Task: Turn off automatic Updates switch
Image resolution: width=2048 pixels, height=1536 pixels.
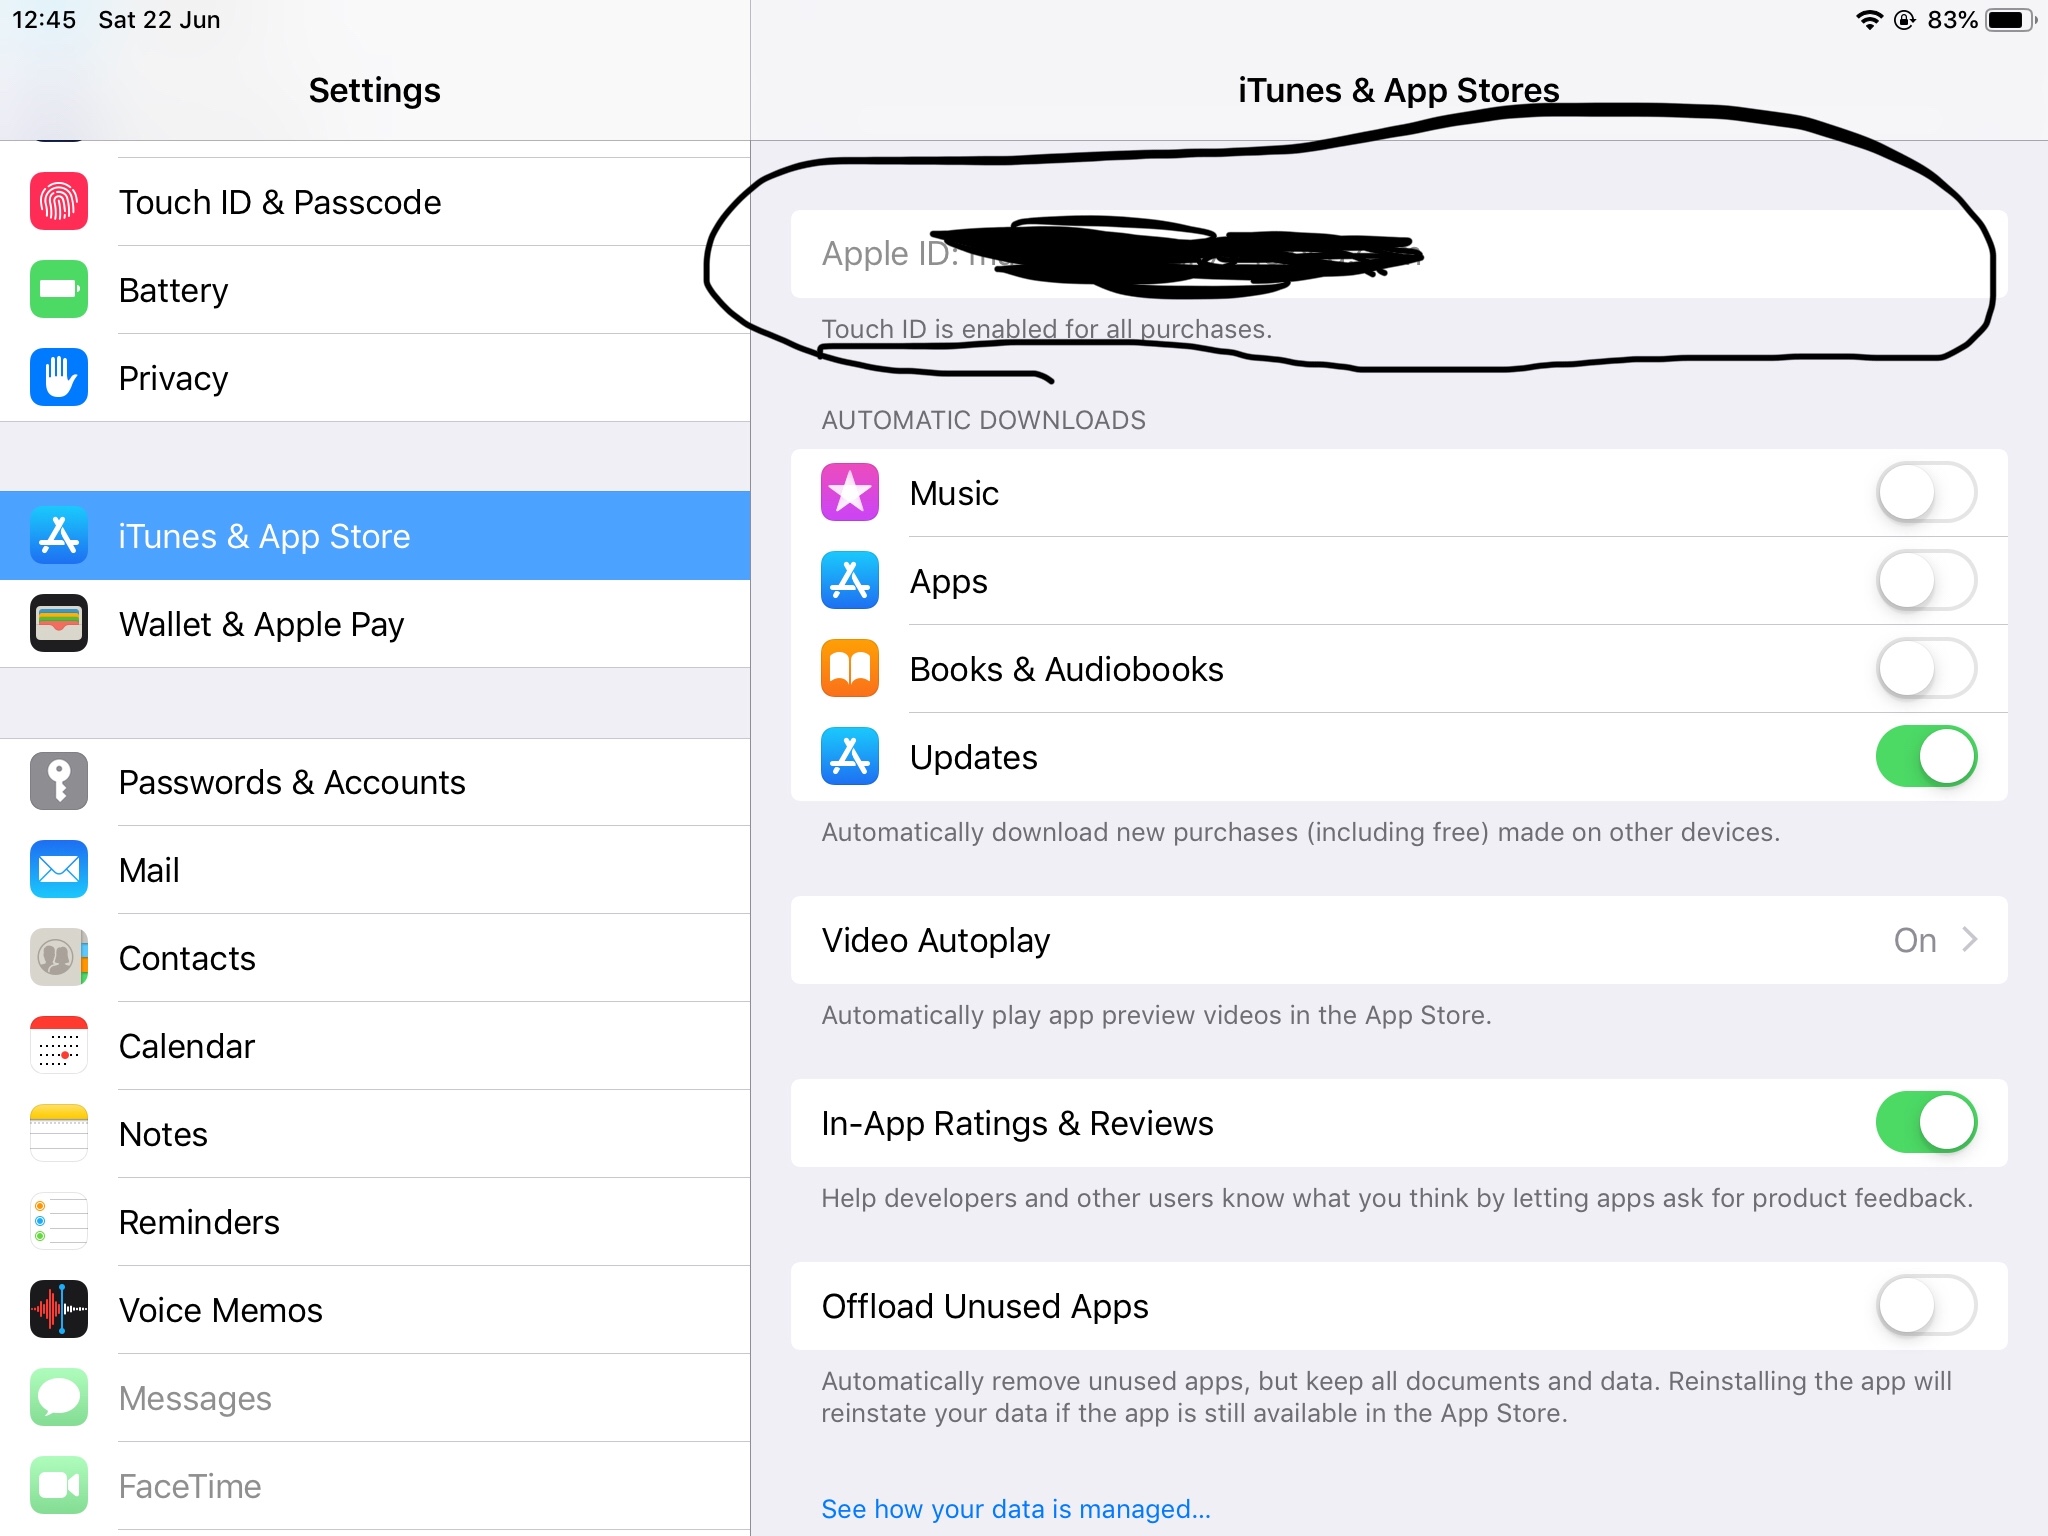Action: (x=1925, y=757)
